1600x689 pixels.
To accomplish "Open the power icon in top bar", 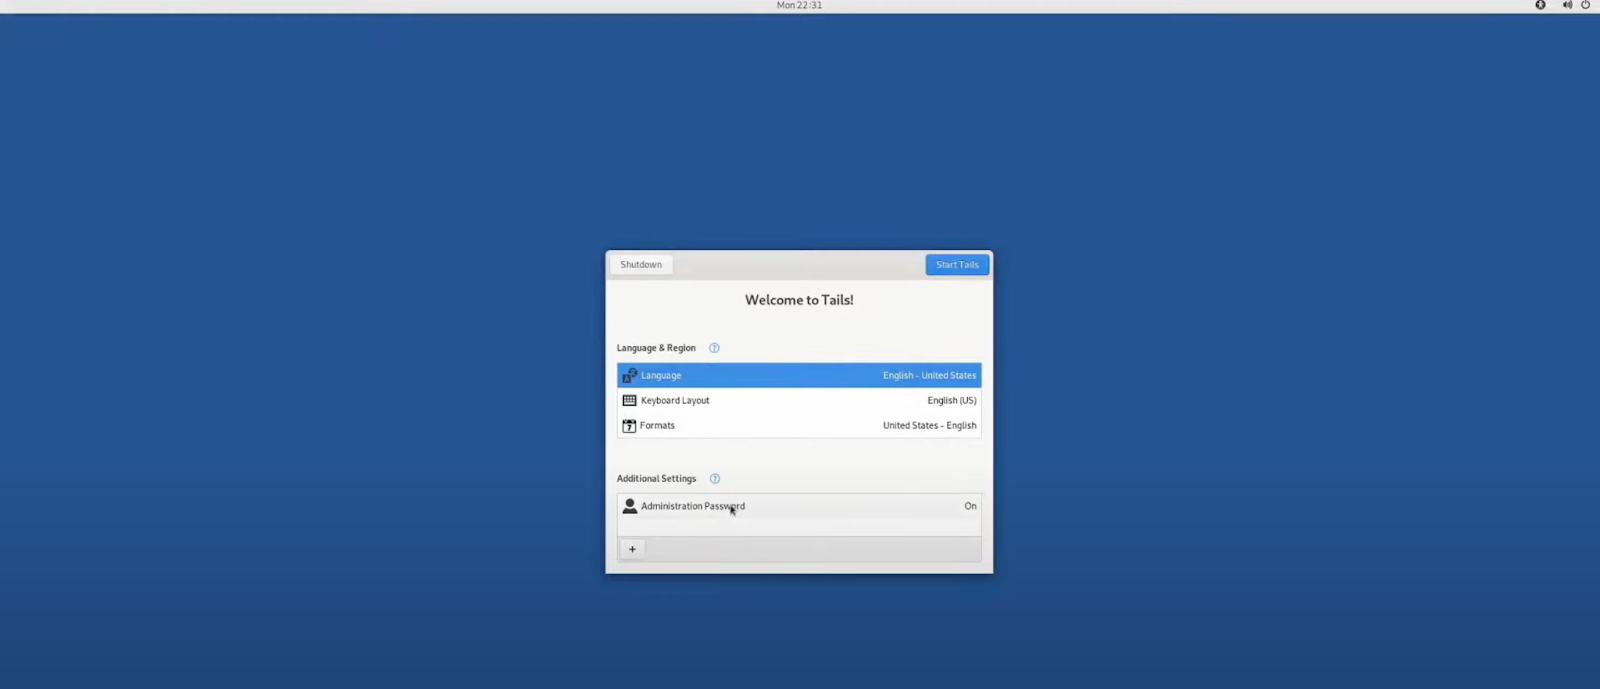I will 1585,5.
